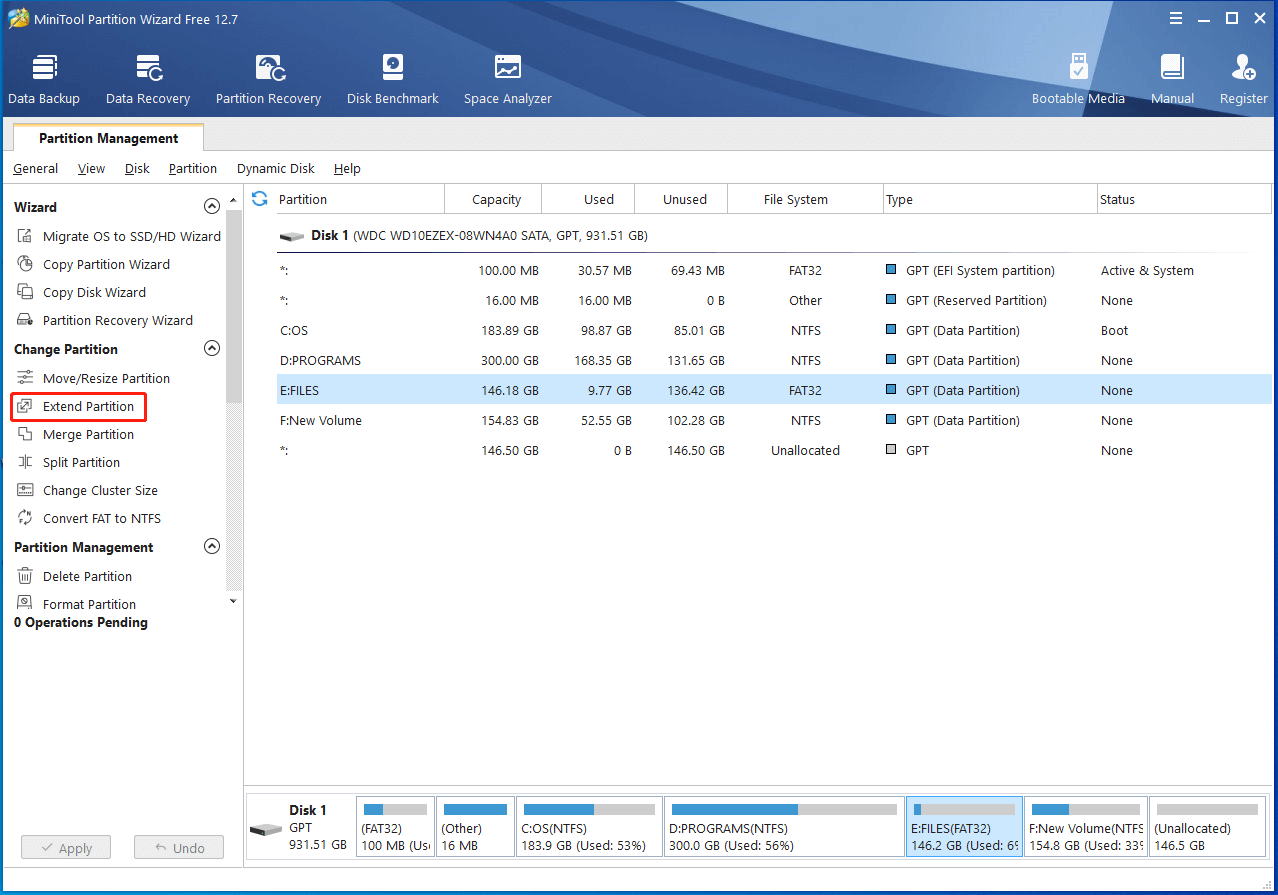Select Convert FAT to NTFS
The height and width of the screenshot is (895, 1278).
pyautogui.click(x=88, y=519)
